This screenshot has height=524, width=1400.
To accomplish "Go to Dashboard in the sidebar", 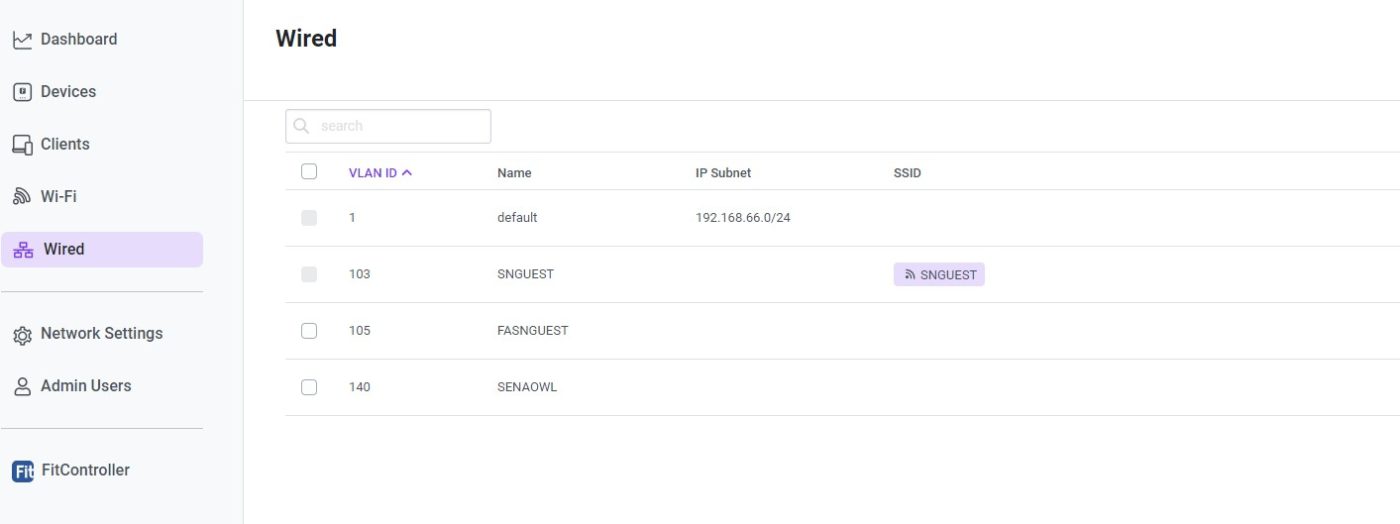I will point(79,39).
